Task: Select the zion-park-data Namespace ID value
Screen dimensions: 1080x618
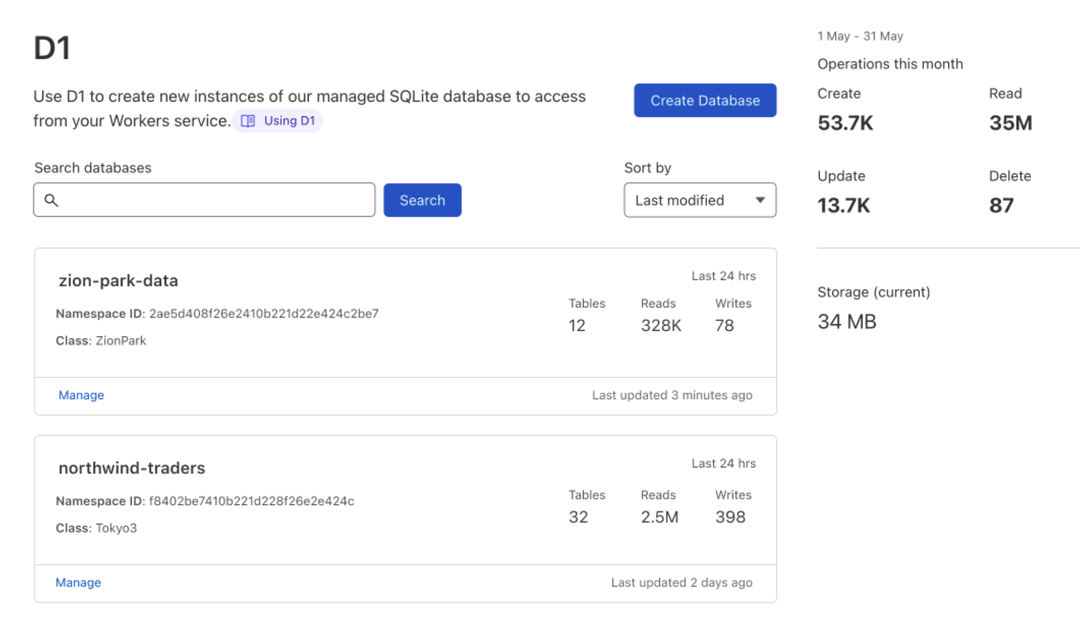Action: pyautogui.click(x=264, y=314)
